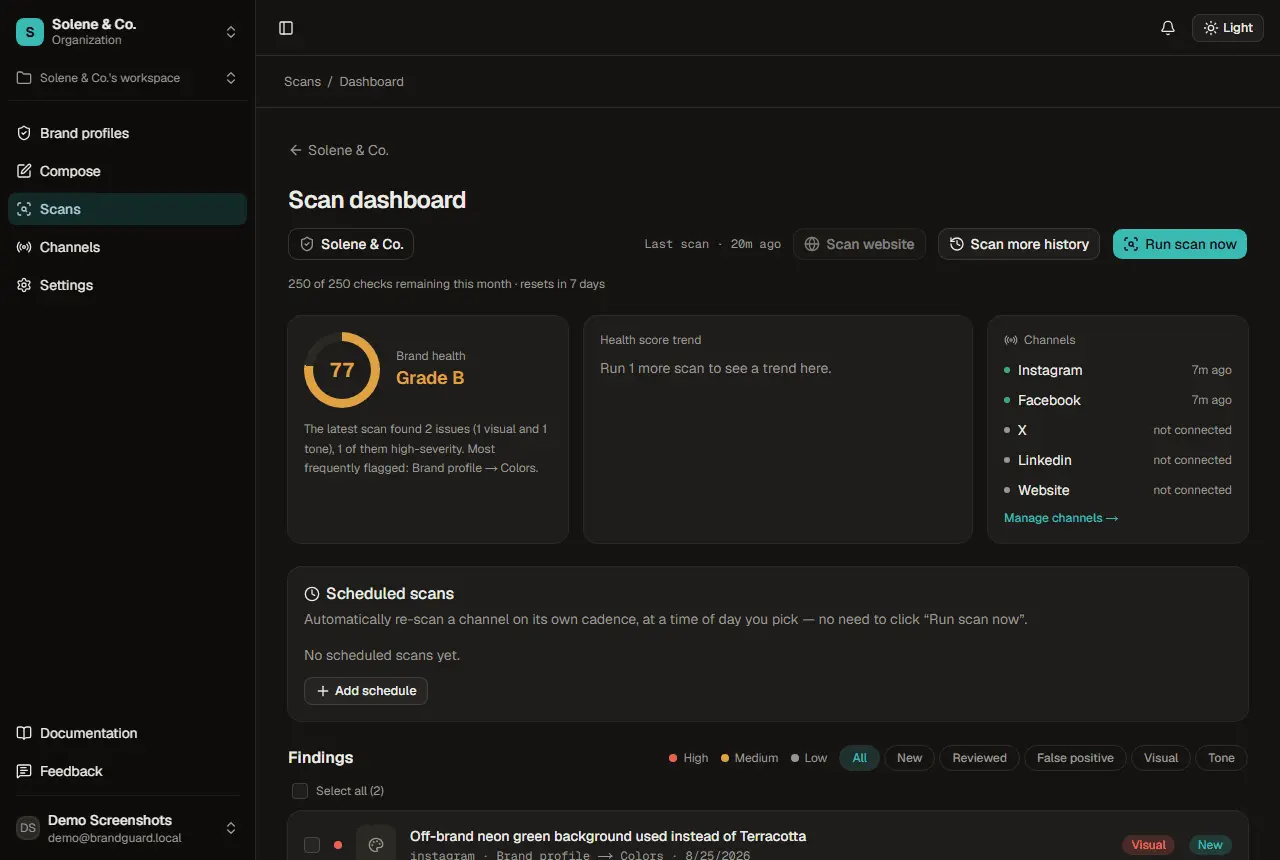Viewport: 1280px width, 860px height.
Task: Go back to Solene & Co. arrow link
Action: (x=338, y=150)
